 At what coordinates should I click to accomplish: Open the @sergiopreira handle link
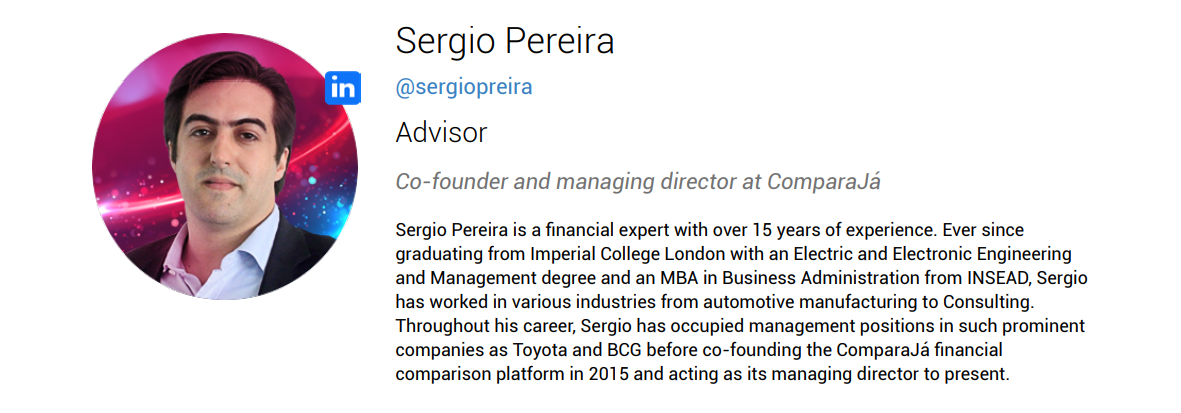[x=464, y=87]
